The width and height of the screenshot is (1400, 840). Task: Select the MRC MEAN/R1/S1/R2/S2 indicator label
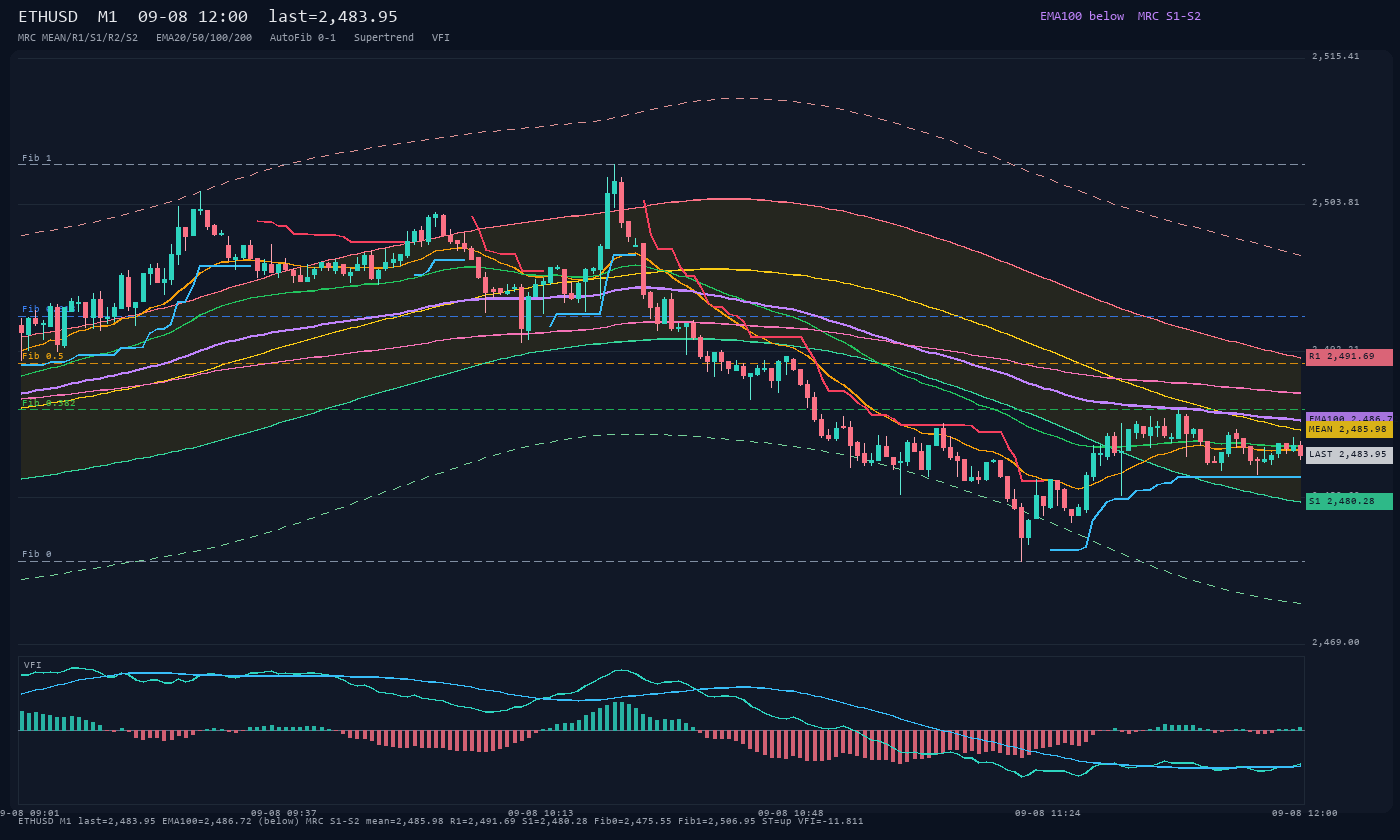[78, 37]
